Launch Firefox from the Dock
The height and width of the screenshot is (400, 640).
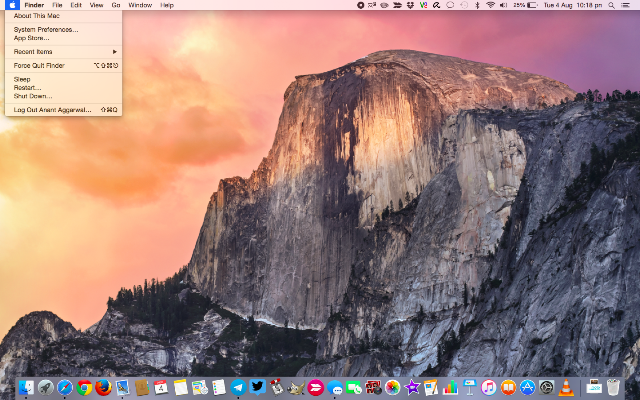[x=104, y=387]
